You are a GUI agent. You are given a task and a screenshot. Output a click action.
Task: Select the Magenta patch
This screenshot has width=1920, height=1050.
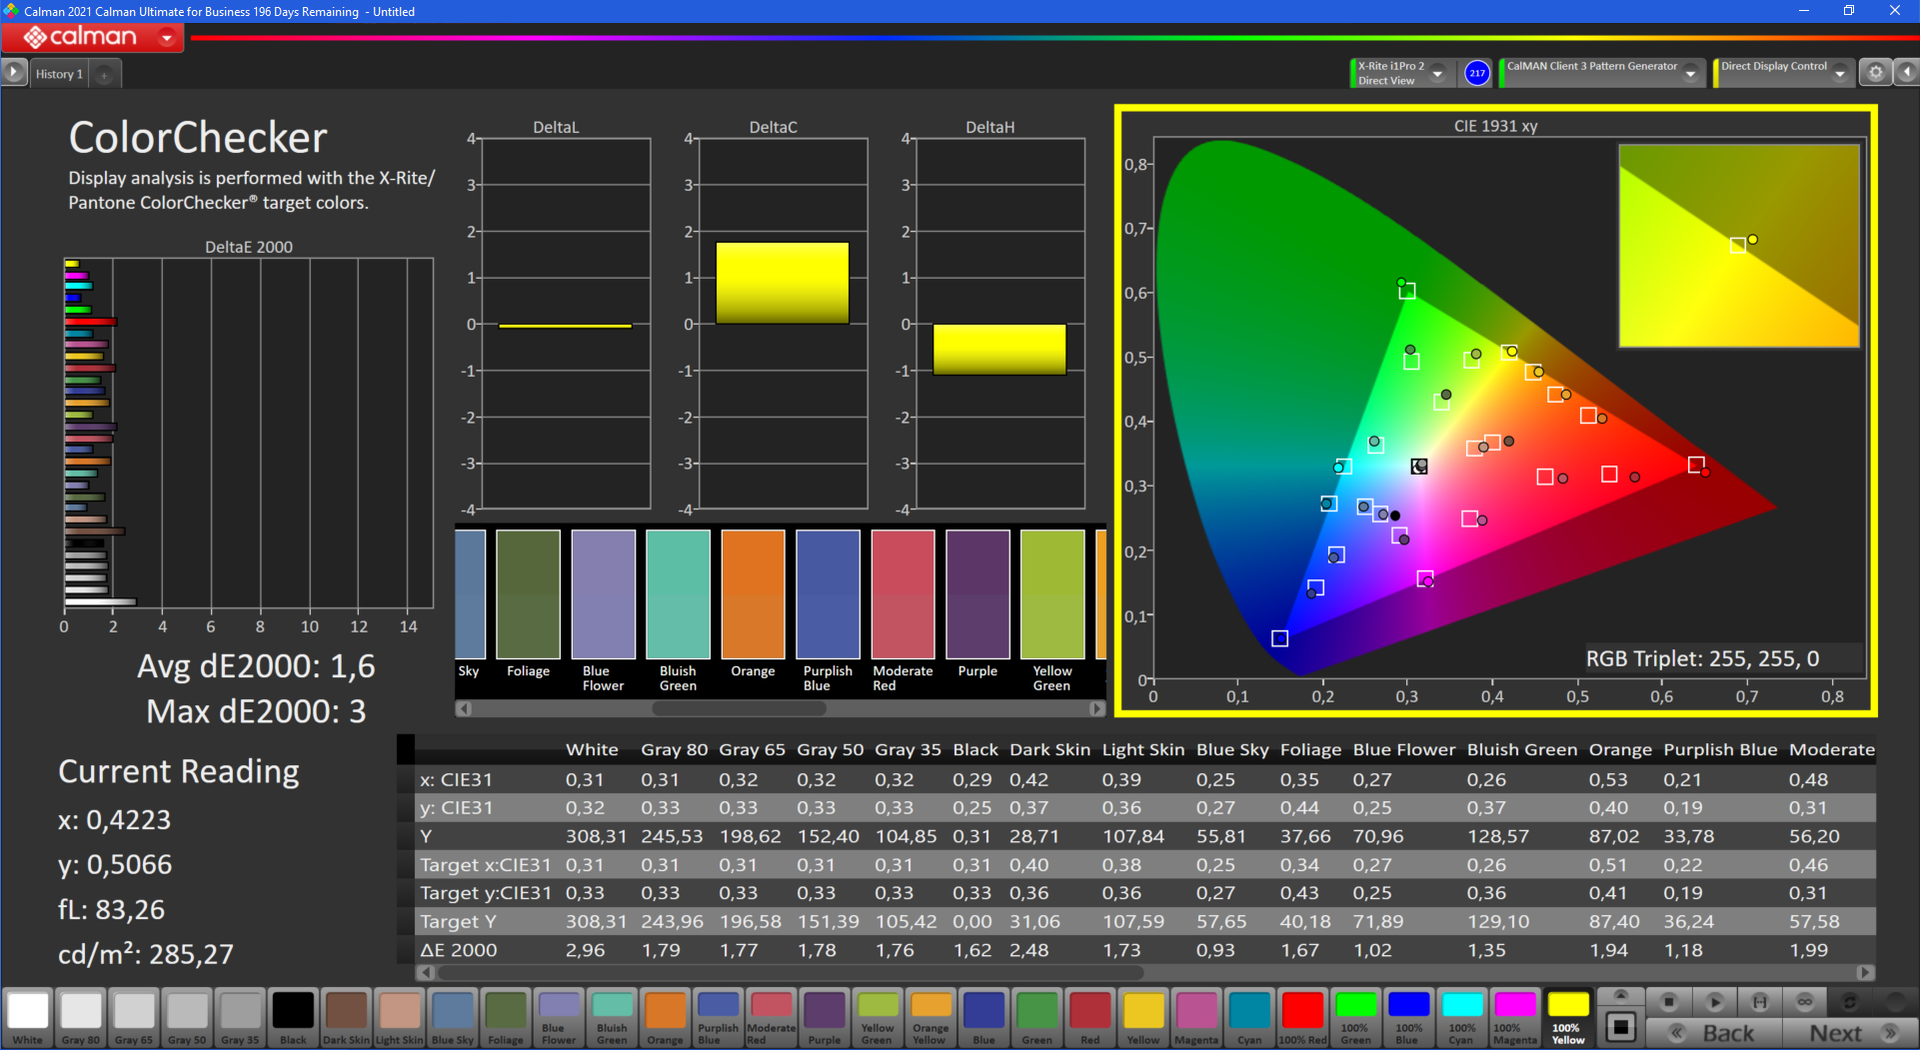click(x=1196, y=1017)
